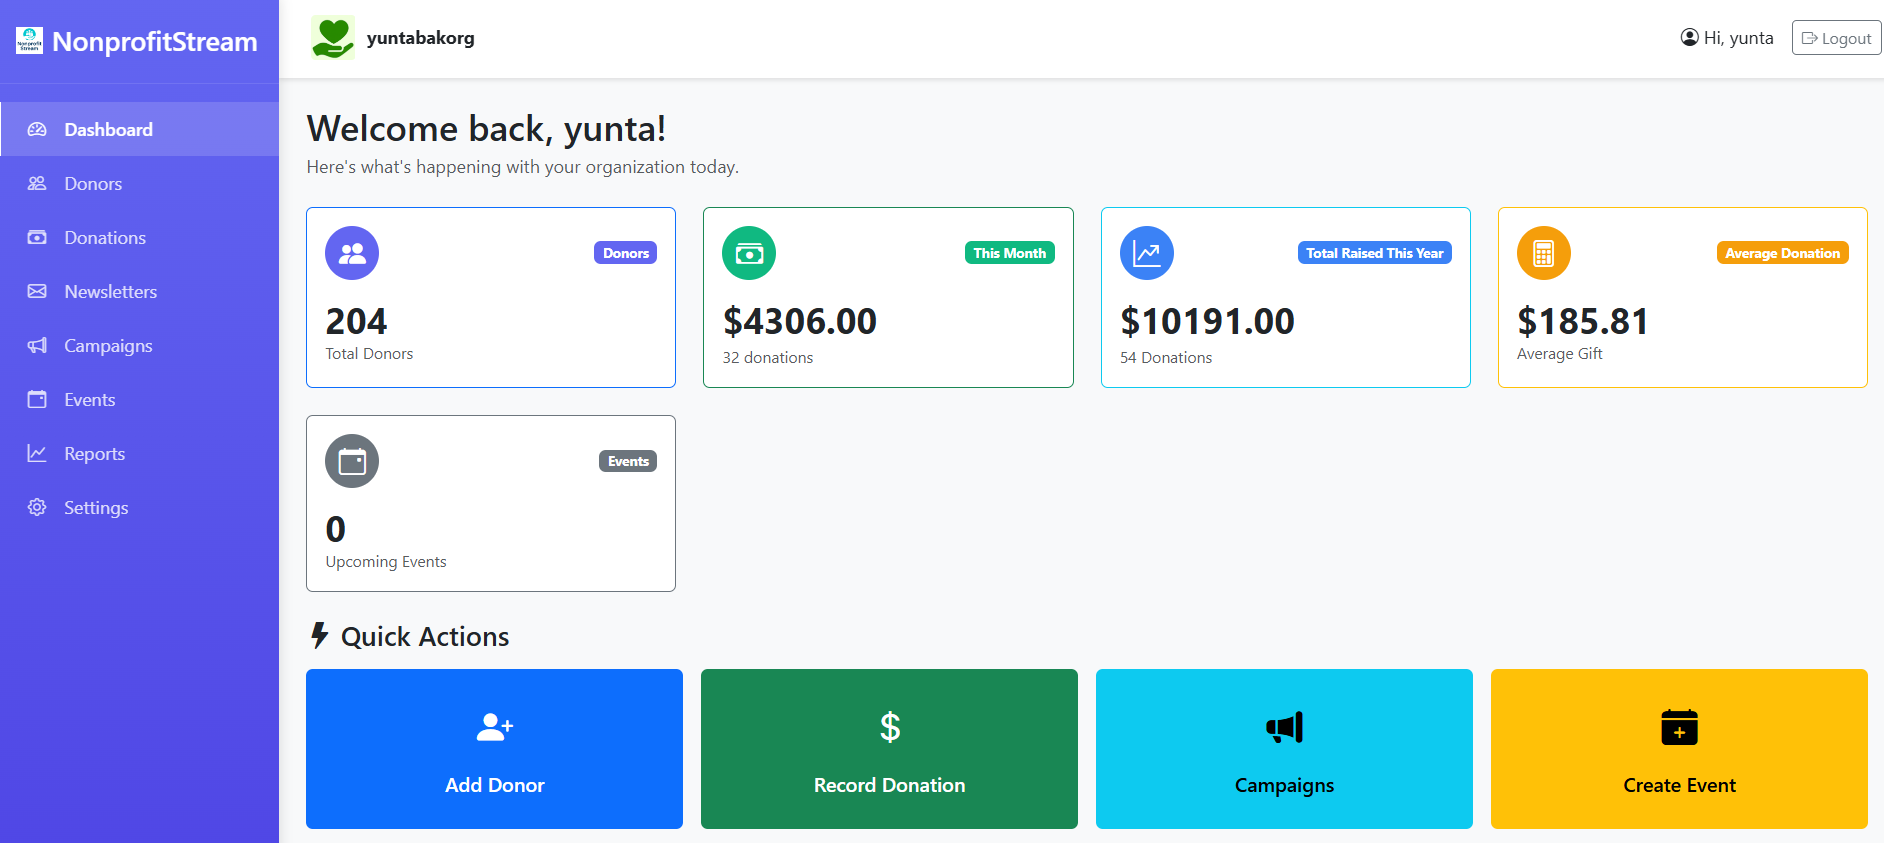Click the NonprofitStream logo icon
Image resolution: width=1884 pixels, height=843 pixels.
pyautogui.click(x=29, y=41)
